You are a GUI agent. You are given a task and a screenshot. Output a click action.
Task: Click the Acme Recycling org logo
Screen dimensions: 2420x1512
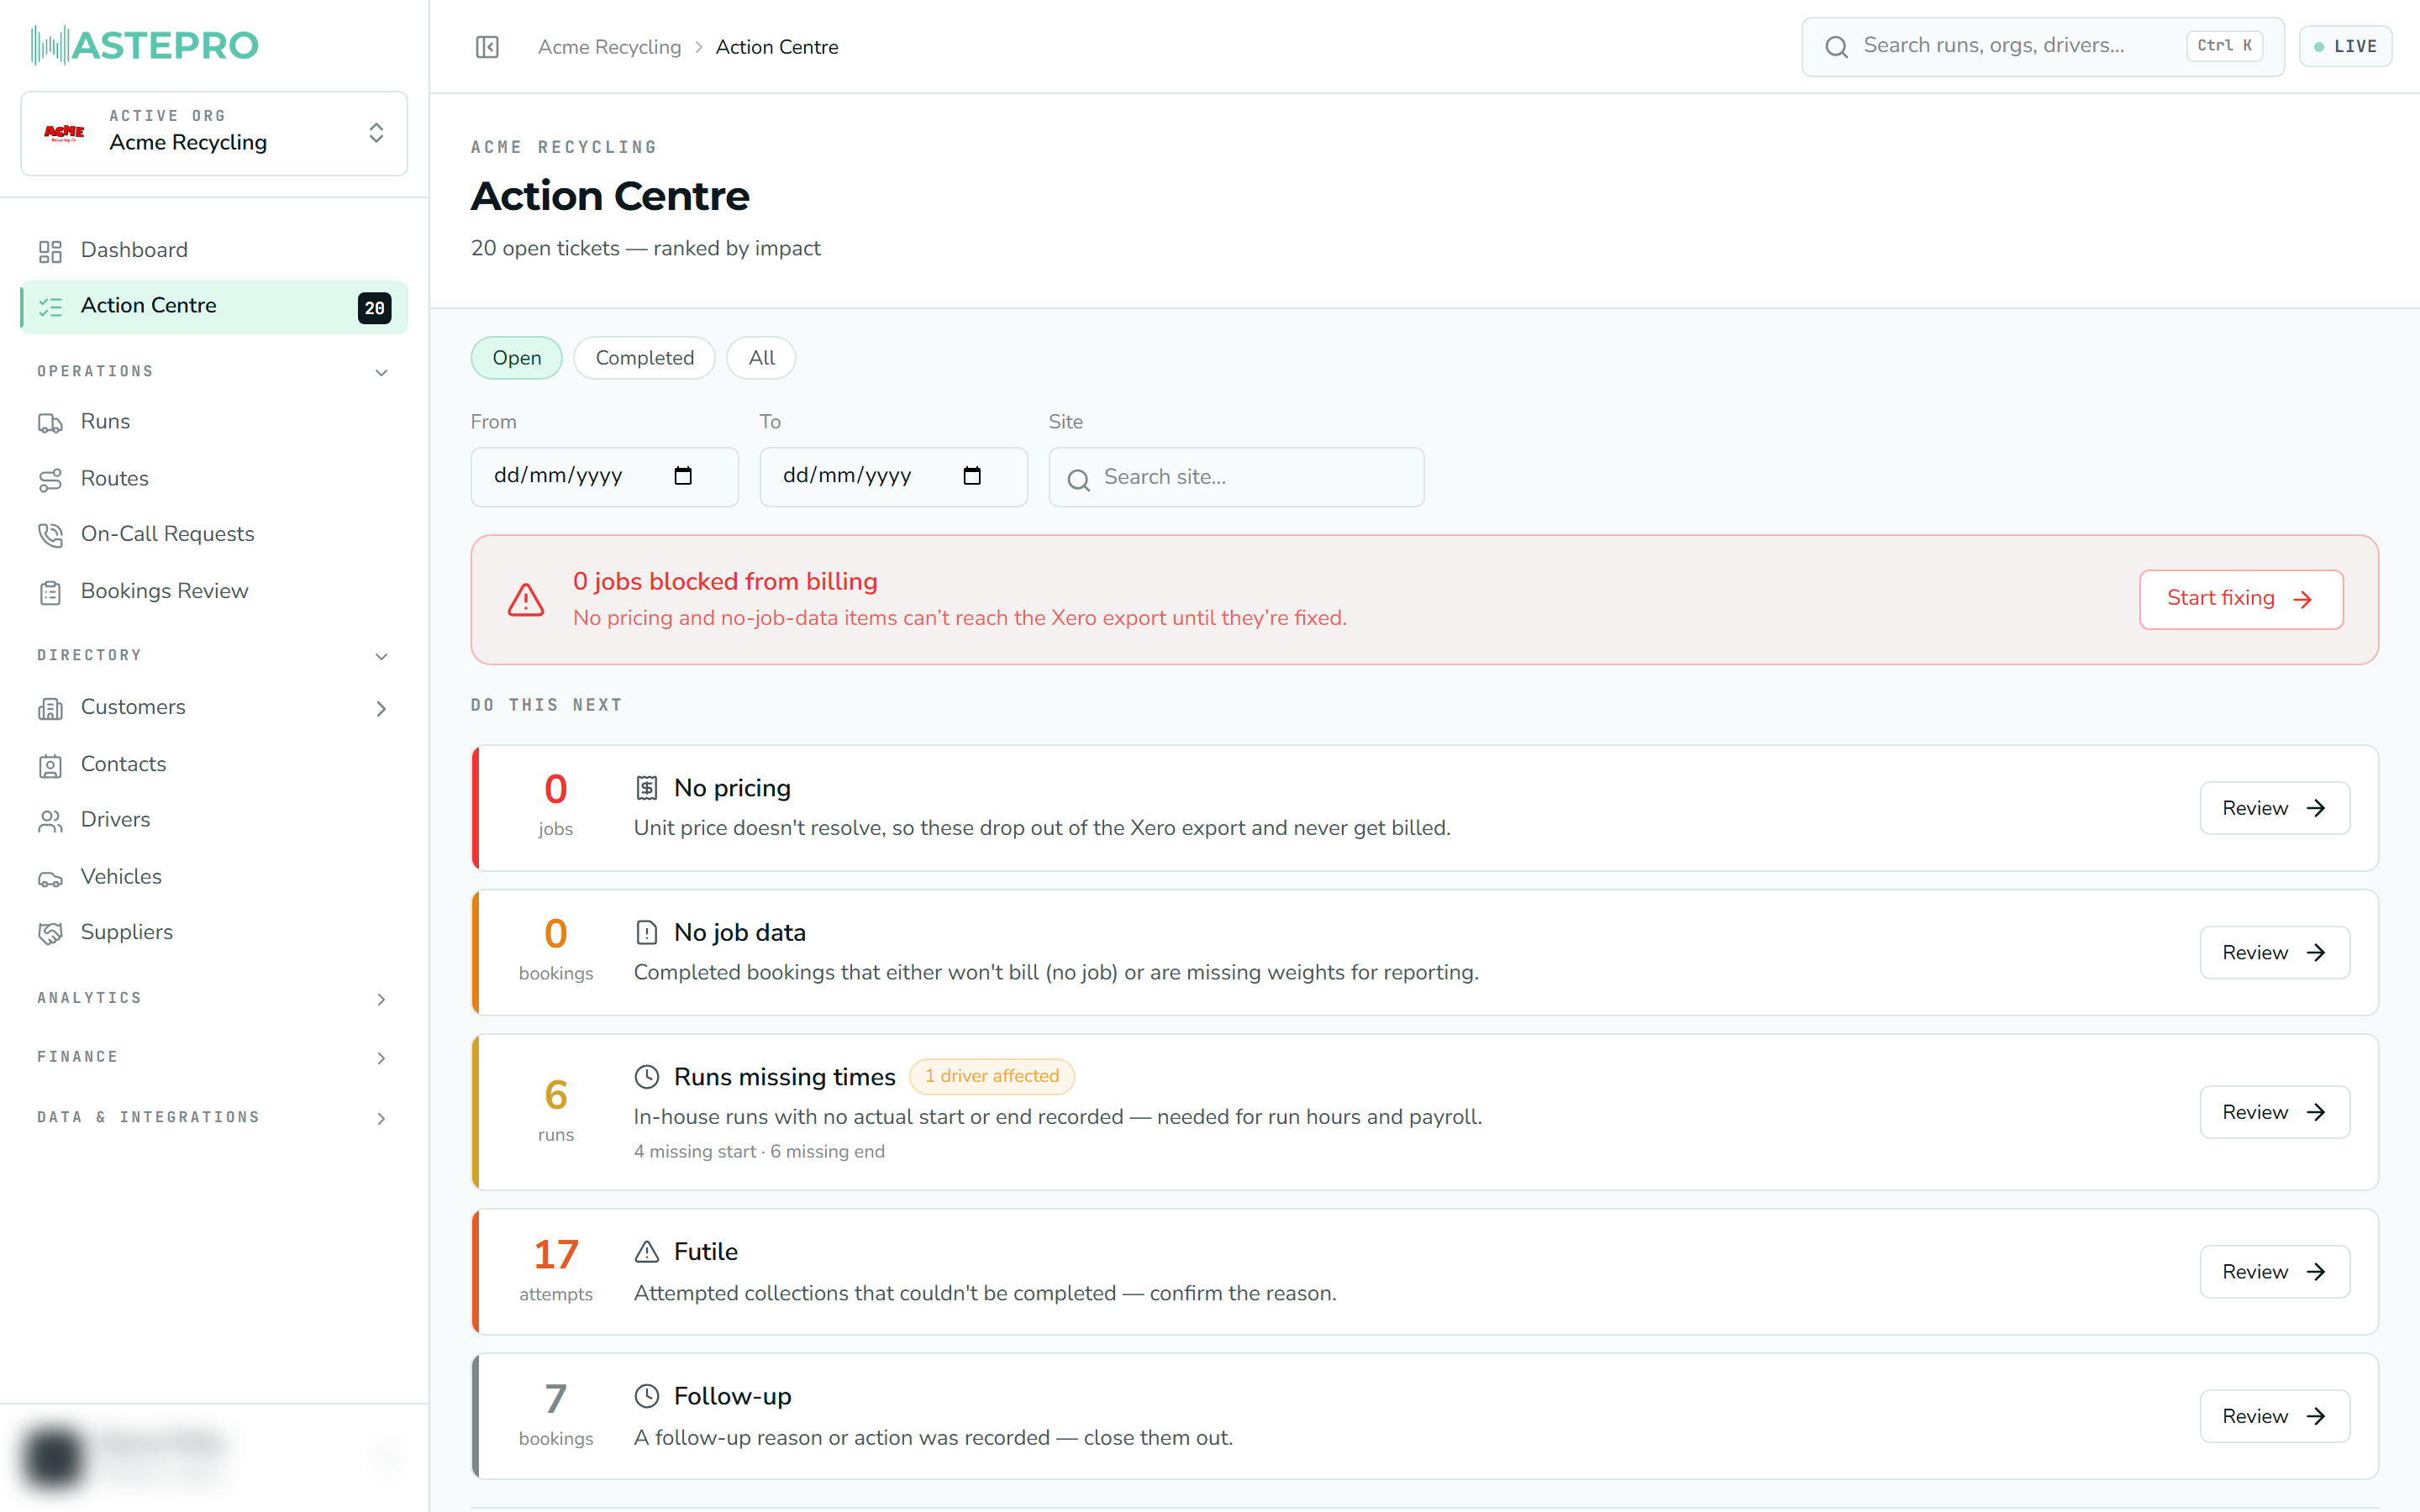(x=65, y=132)
